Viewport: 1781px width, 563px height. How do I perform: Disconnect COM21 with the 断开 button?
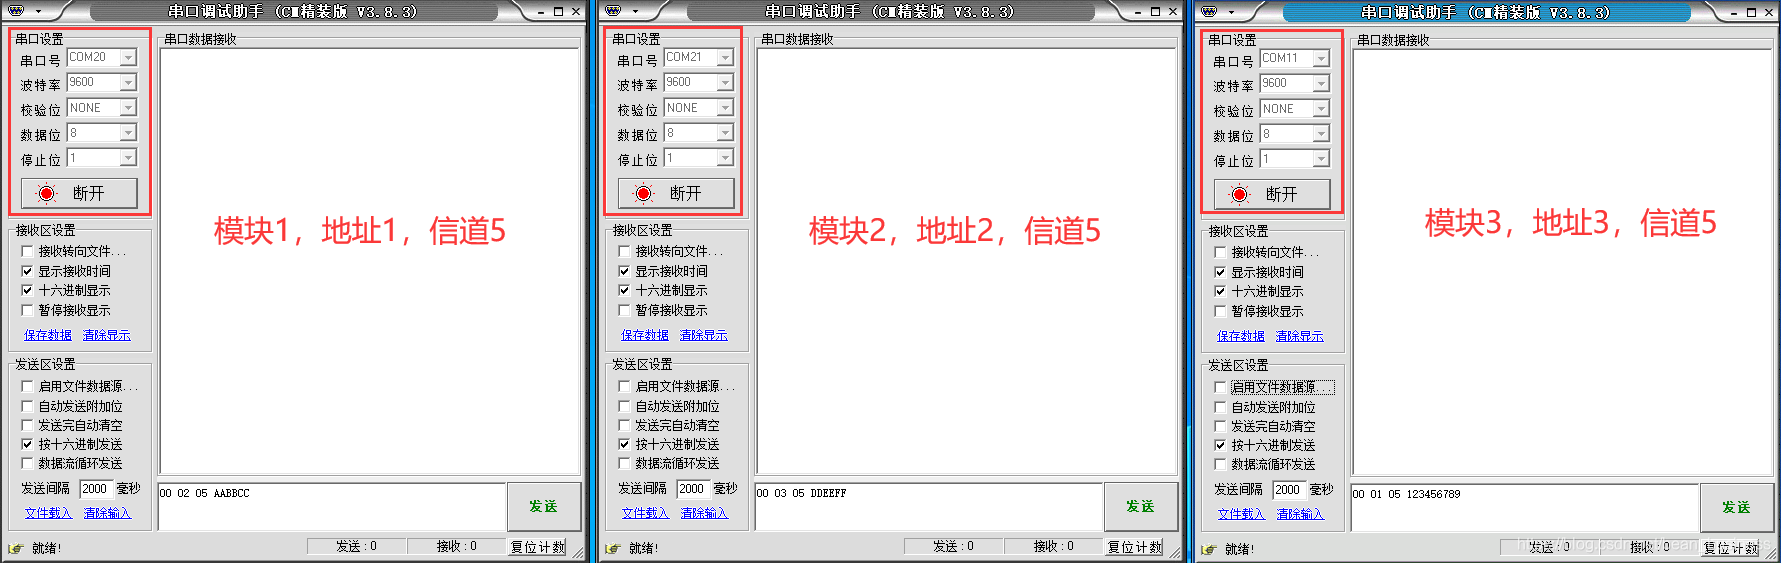[x=676, y=193]
